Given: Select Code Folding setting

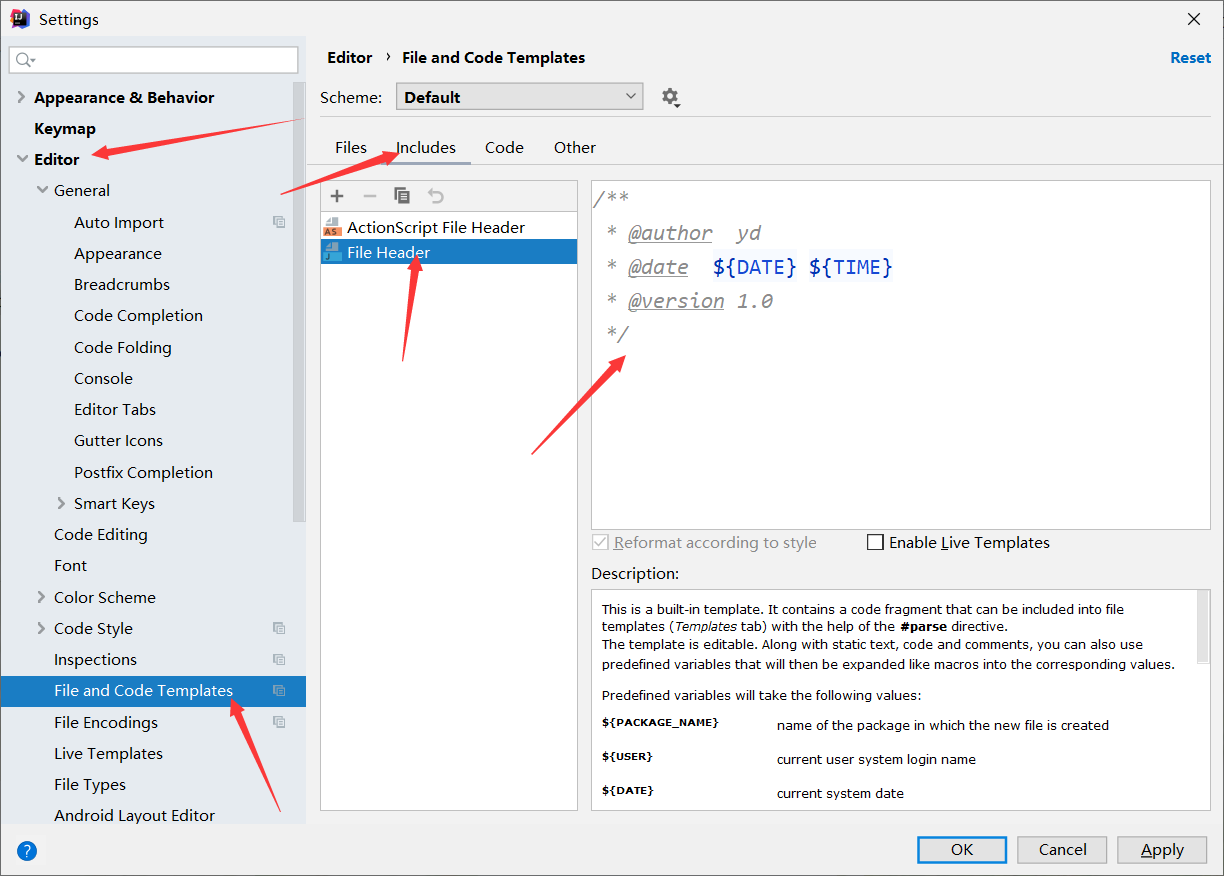Looking at the screenshot, I should [123, 347].
